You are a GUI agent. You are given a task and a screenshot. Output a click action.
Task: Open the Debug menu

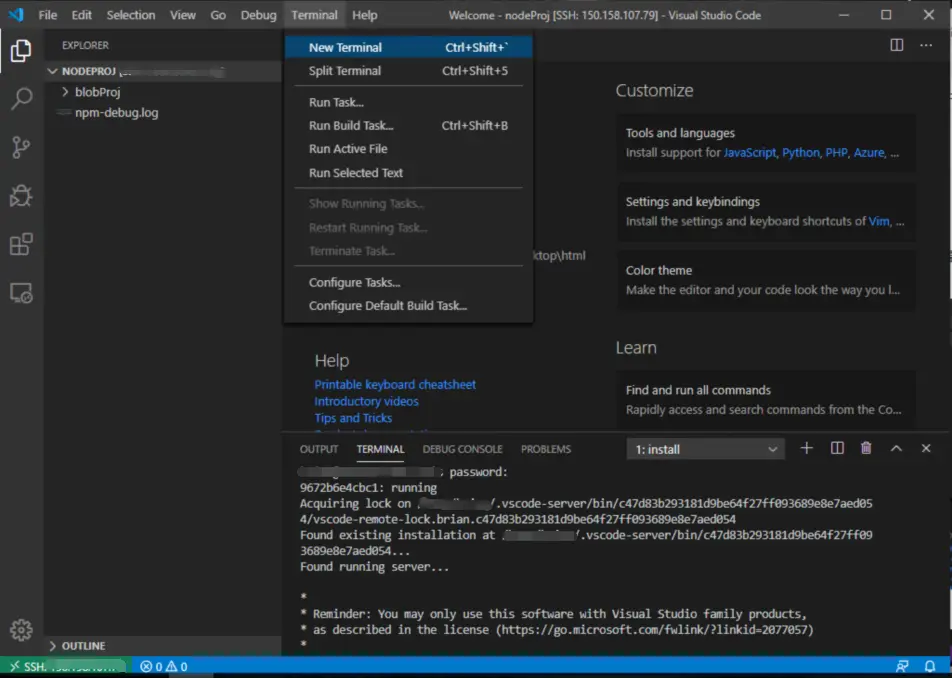click(x=258, y=15)
